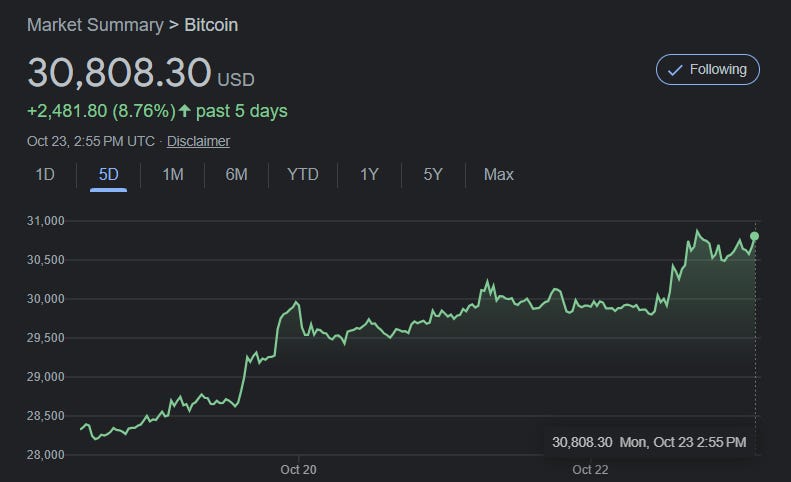Click the green up arrow beside the percent change
Screen dimensions: 791x482
(x=185, y=110)
